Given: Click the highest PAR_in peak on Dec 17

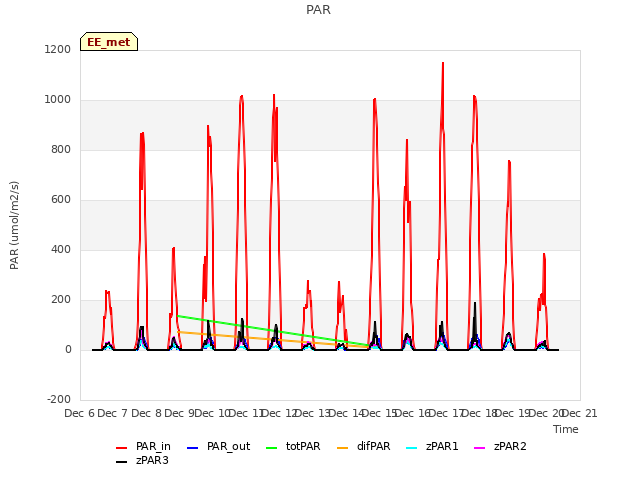Looking at the screenshot, I should click(443, 63).
